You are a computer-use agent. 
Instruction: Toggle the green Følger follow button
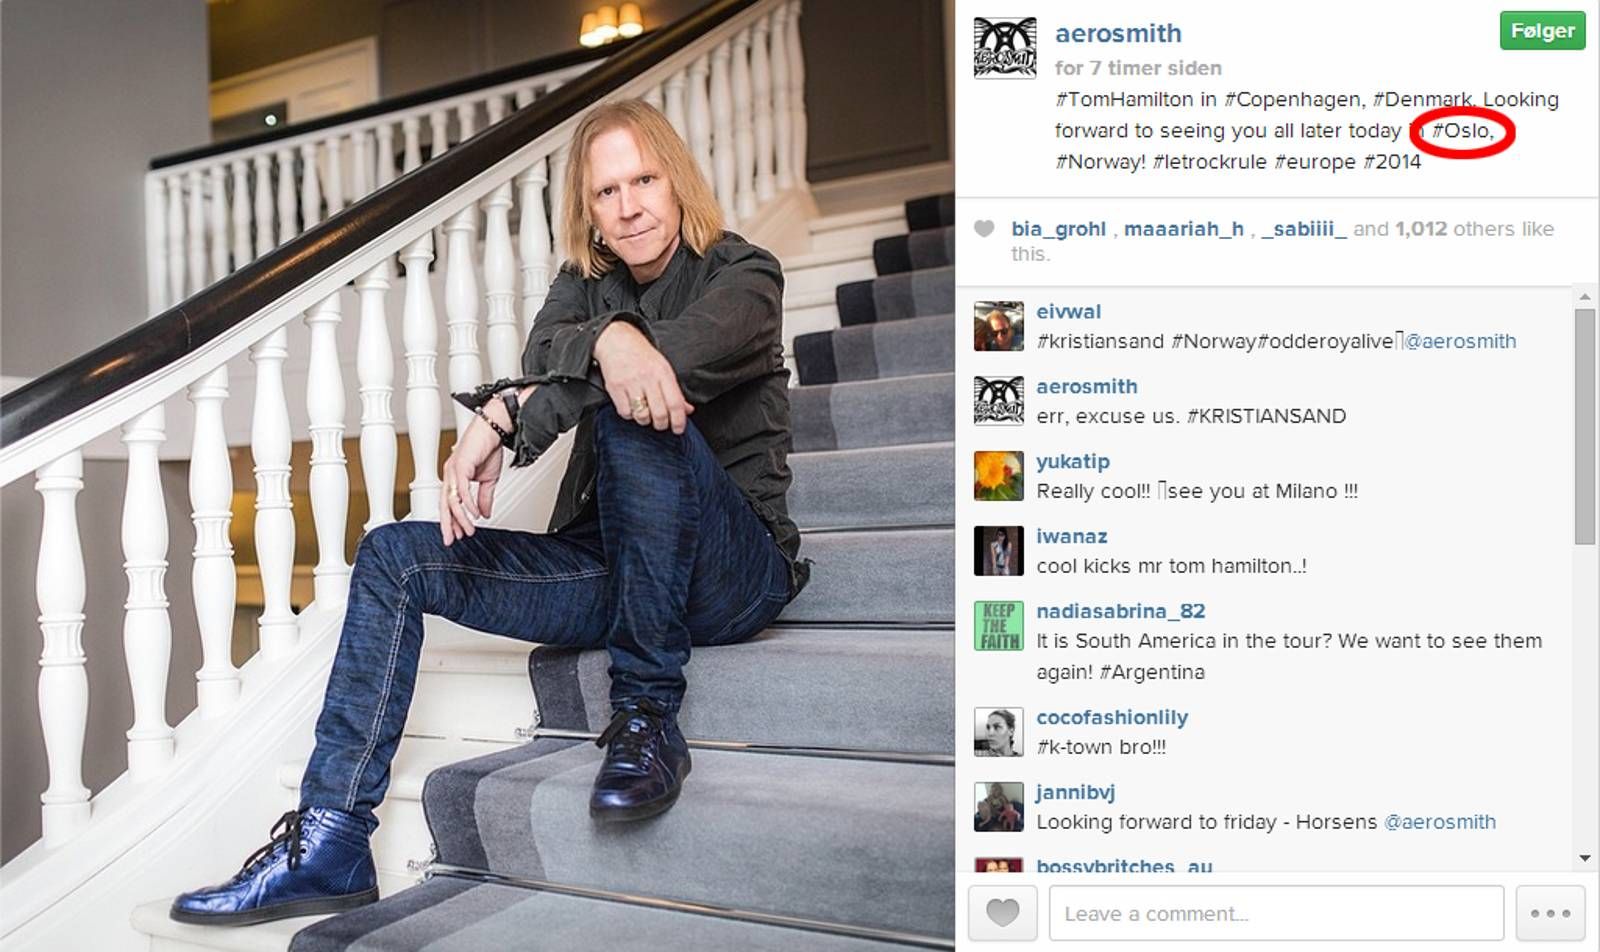click(1542, 31)
